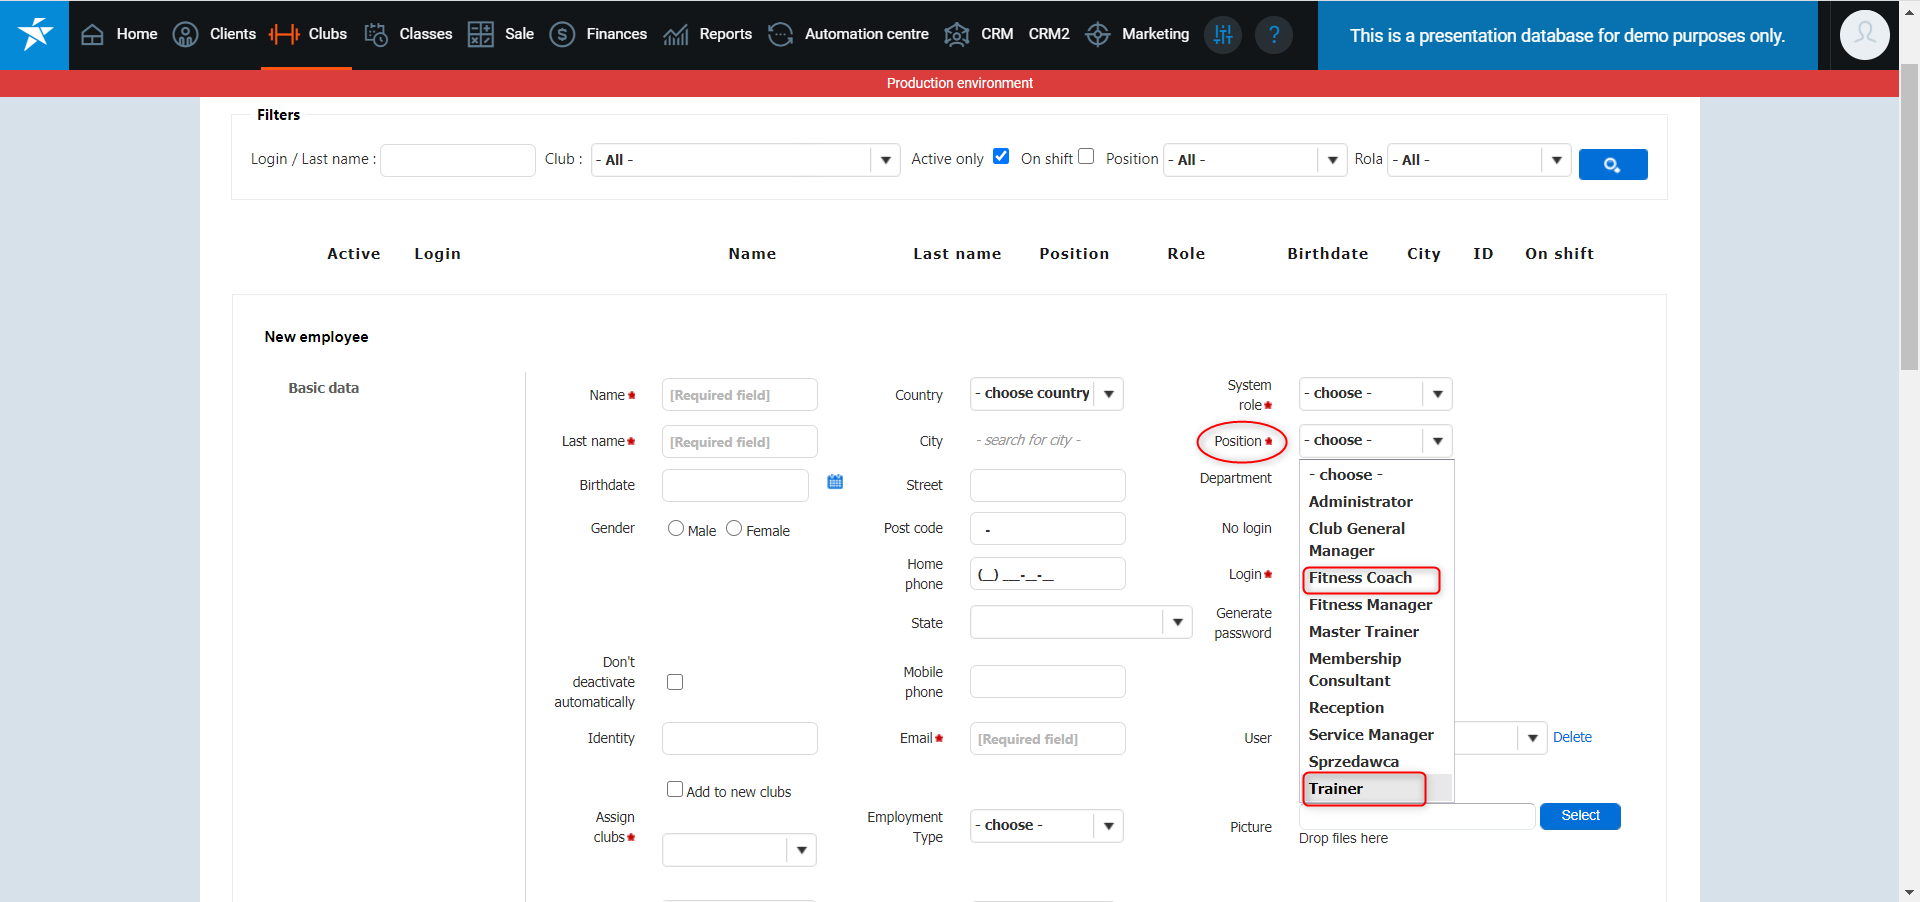
Task: Enable the On shift filter checkbox
Action: [1086, 157]
